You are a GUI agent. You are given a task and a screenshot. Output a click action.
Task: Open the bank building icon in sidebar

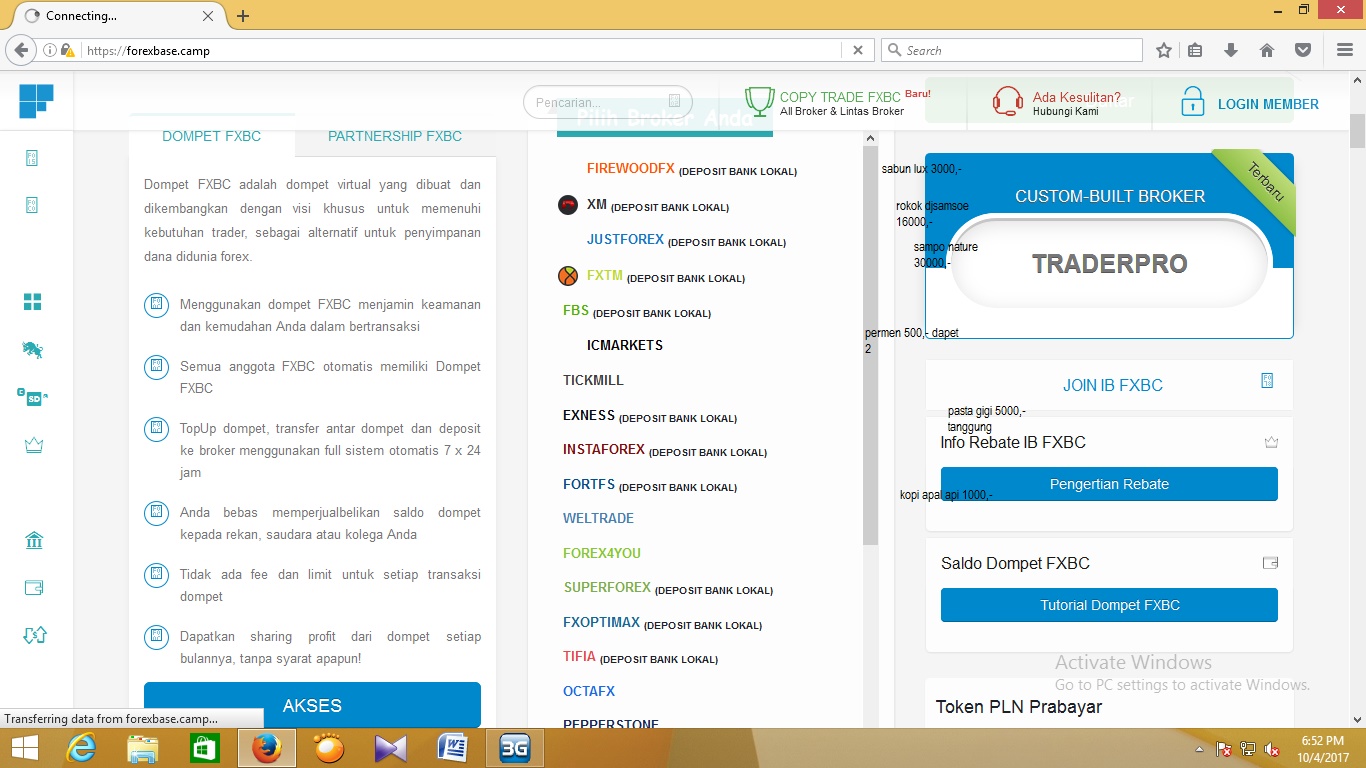[x=34, y=541]
